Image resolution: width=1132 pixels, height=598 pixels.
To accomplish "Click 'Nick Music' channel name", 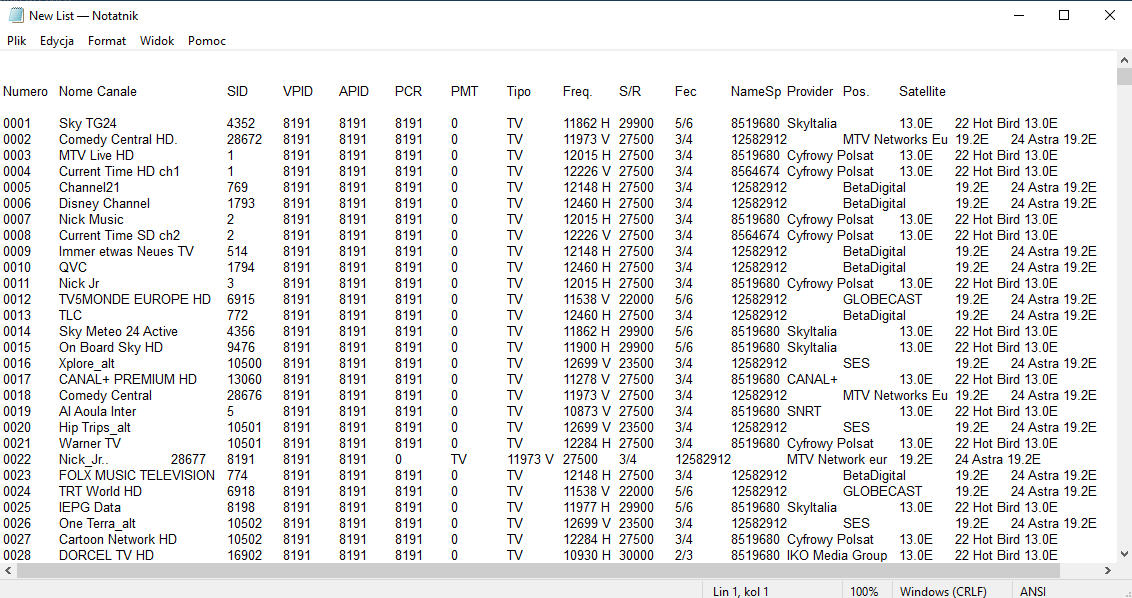I will tap(91, 220).
